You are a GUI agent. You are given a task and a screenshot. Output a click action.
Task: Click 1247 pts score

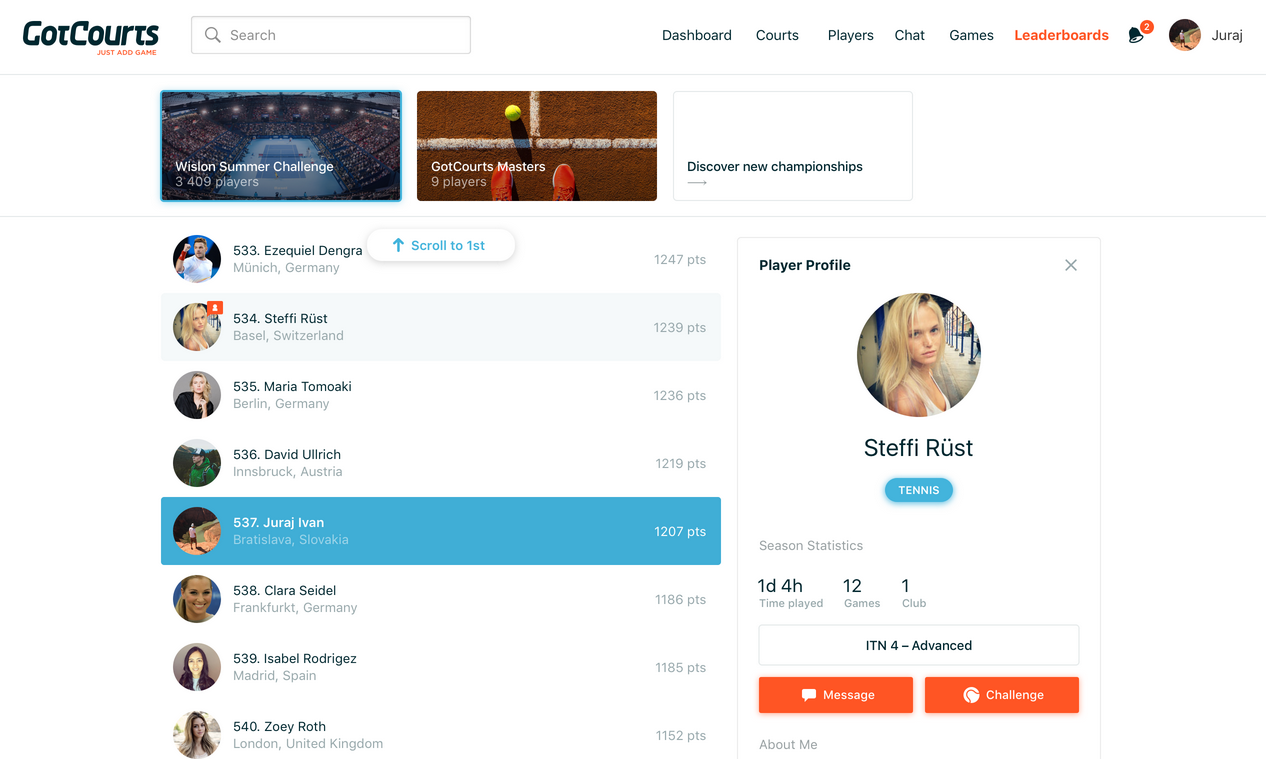tap(680, 259)
